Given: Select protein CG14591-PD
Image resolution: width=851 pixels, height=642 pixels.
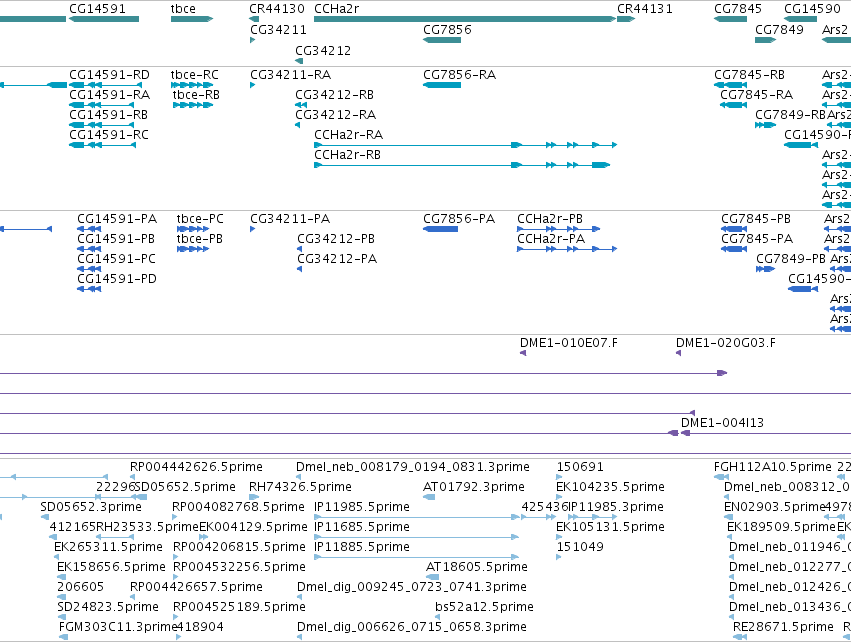Looking at the screenshot, I should tap(117, 279).
